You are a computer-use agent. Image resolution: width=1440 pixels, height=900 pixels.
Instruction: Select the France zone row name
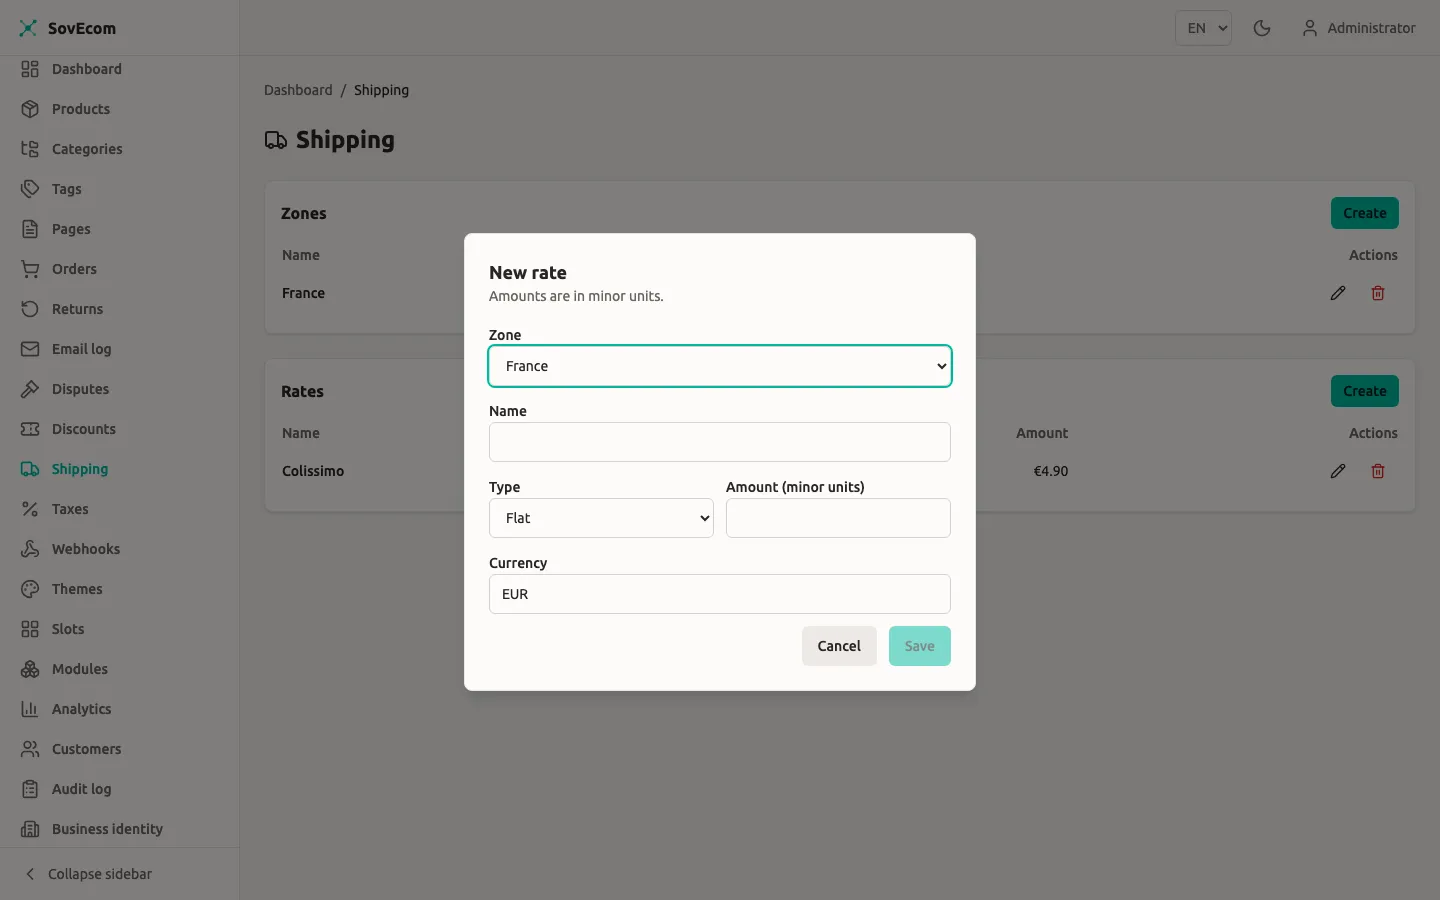[x=303, y=293]
